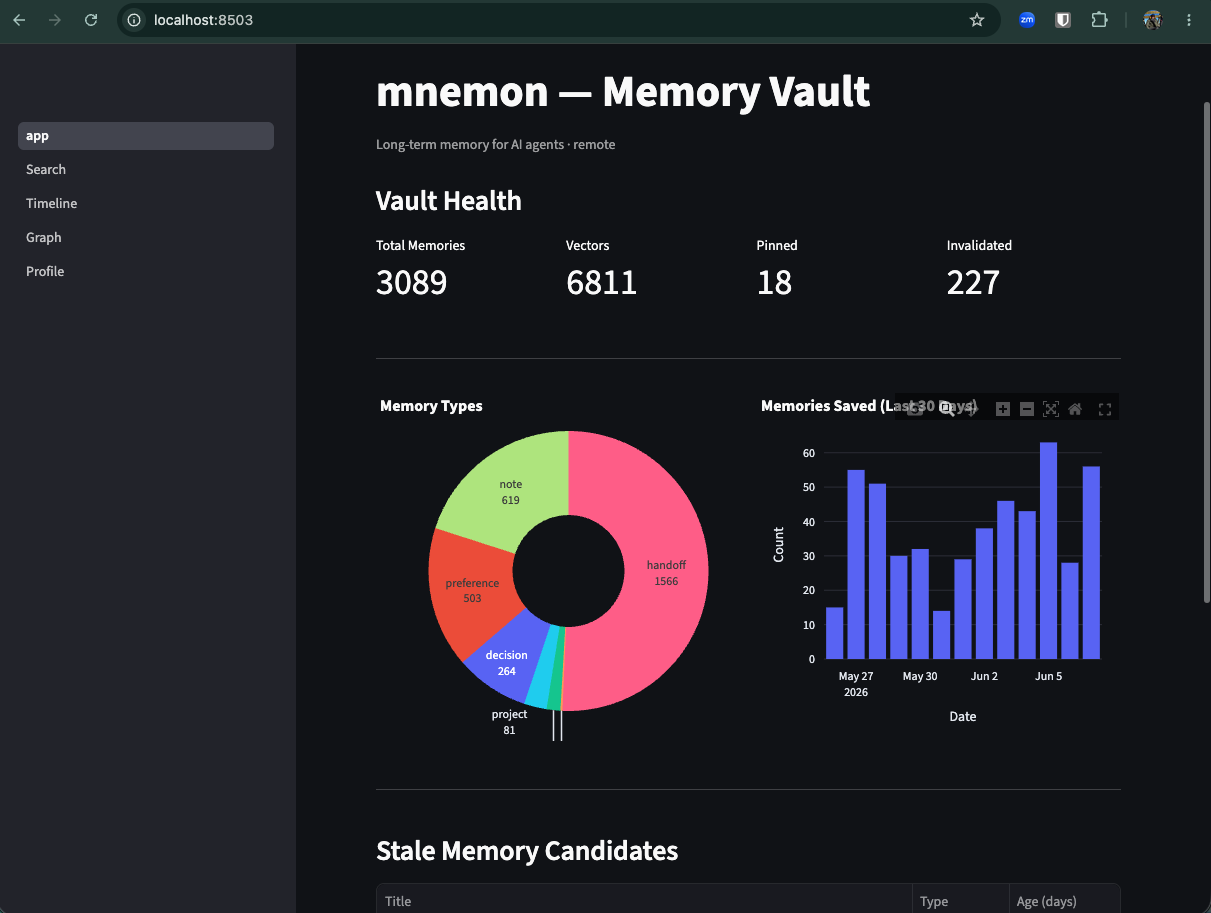Click the 'Jun 5' axis label
The image size is (1211, 913).
point(1049,677)
